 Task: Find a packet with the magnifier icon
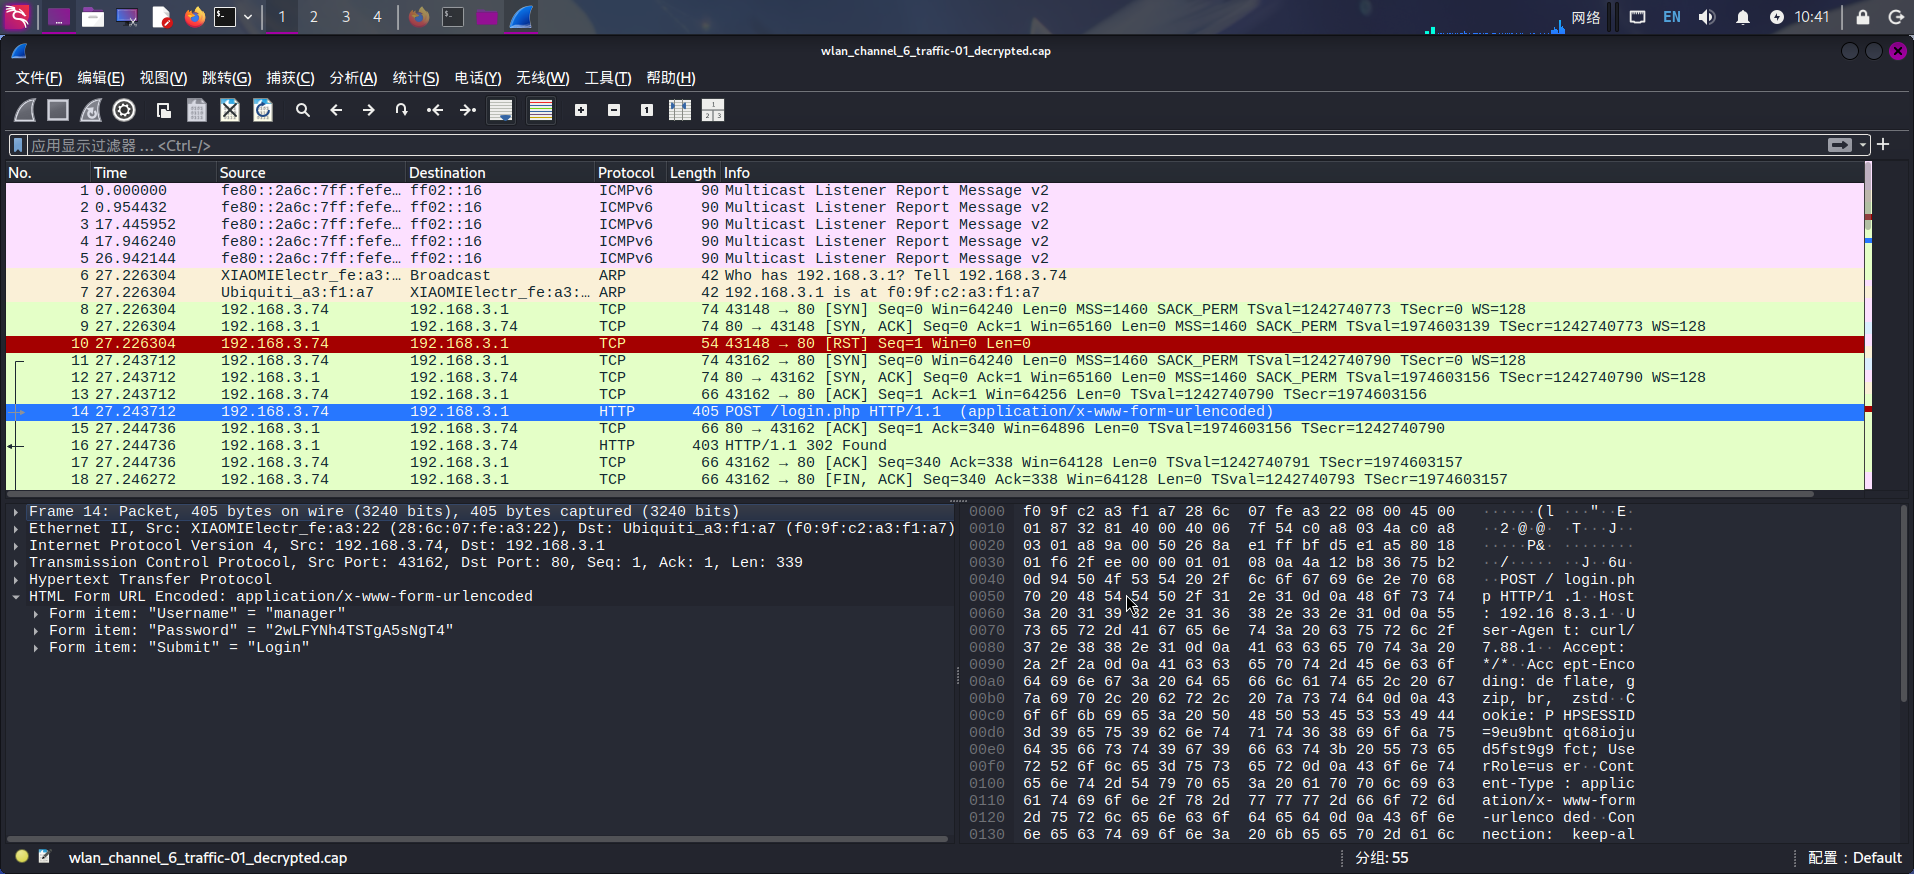pyautogui.click(x=303, y=110)
